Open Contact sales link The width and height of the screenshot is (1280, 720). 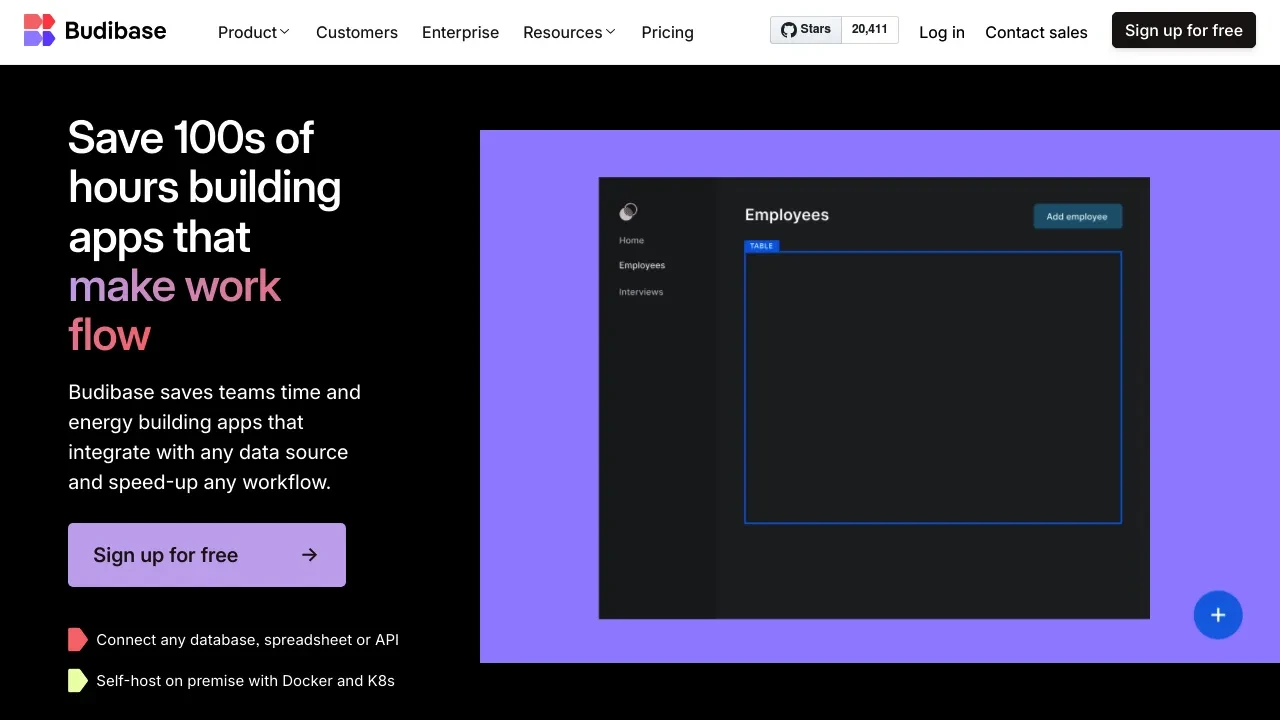pyautogui.click(x=1036, y=32)
